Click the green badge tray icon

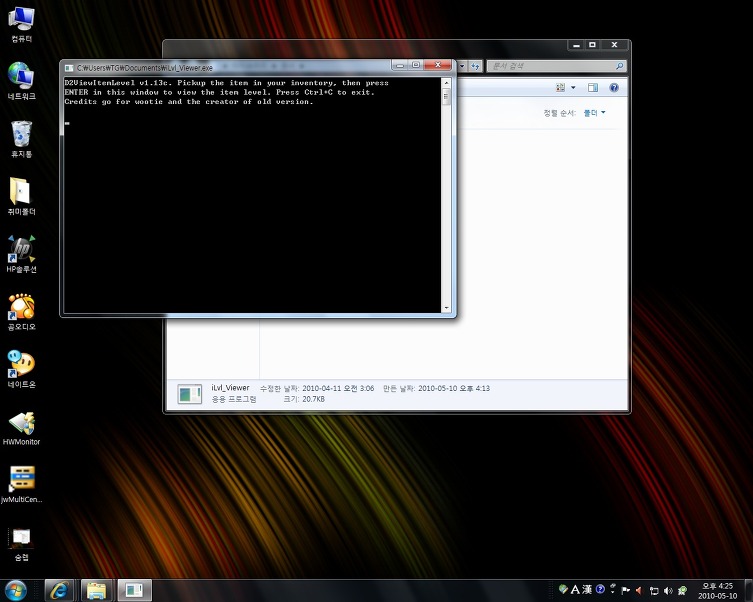point(682,590)
